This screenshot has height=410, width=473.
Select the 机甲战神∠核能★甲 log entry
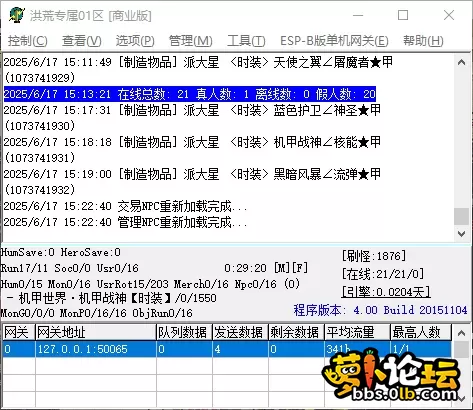pyautogui.click(x=192, y=142)
